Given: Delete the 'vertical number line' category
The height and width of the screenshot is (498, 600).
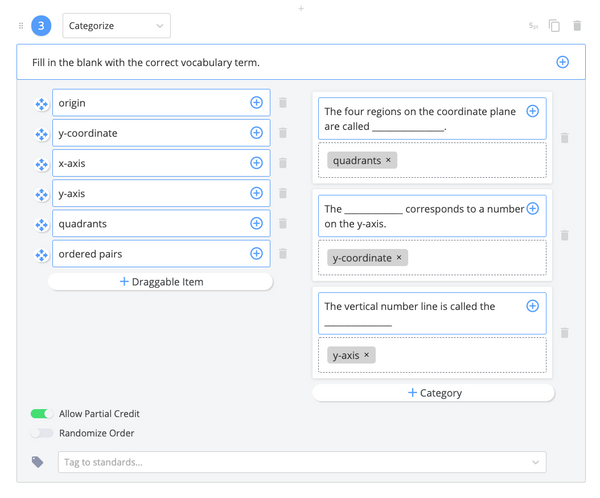Looking at the screenshot, I should click(564, 333).
